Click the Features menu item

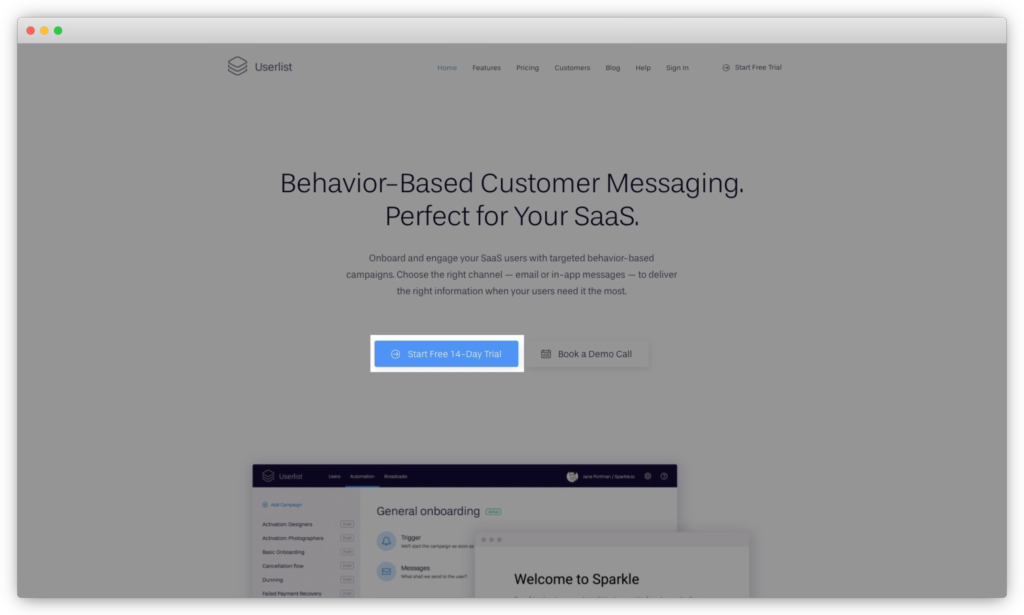487,67
